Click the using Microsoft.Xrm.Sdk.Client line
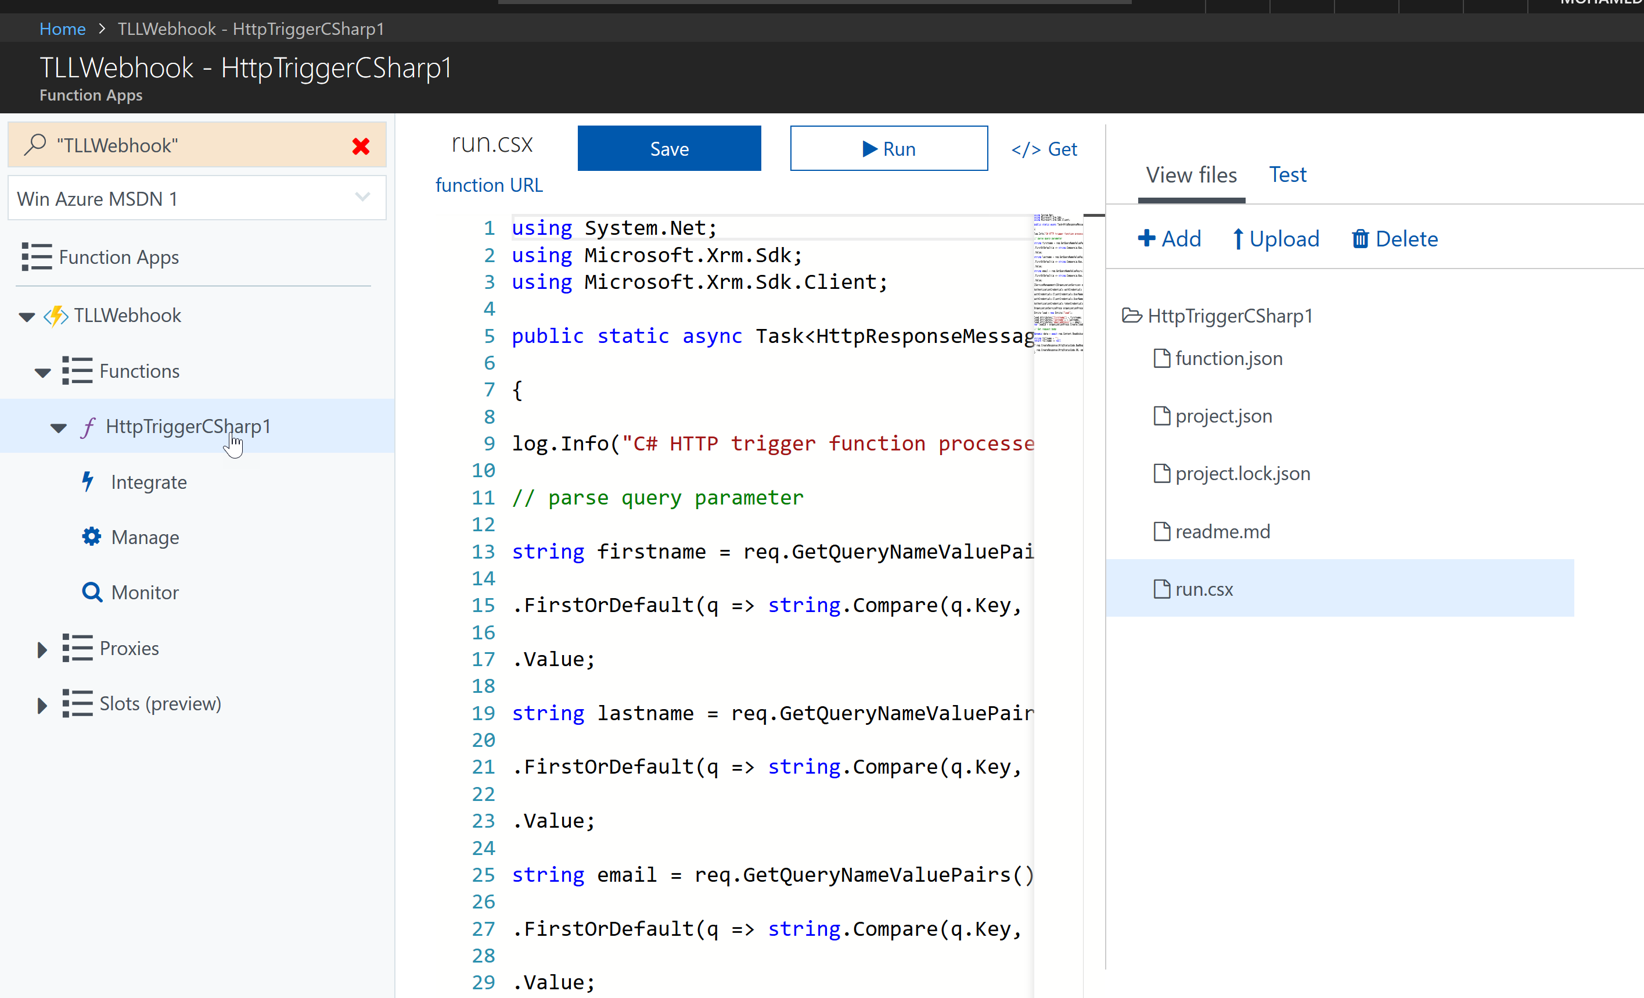 [x=700, y=282]
